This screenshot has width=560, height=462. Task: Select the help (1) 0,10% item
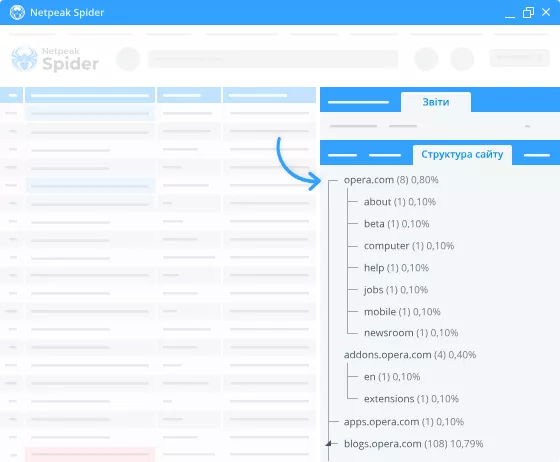(x=396, y=268)
